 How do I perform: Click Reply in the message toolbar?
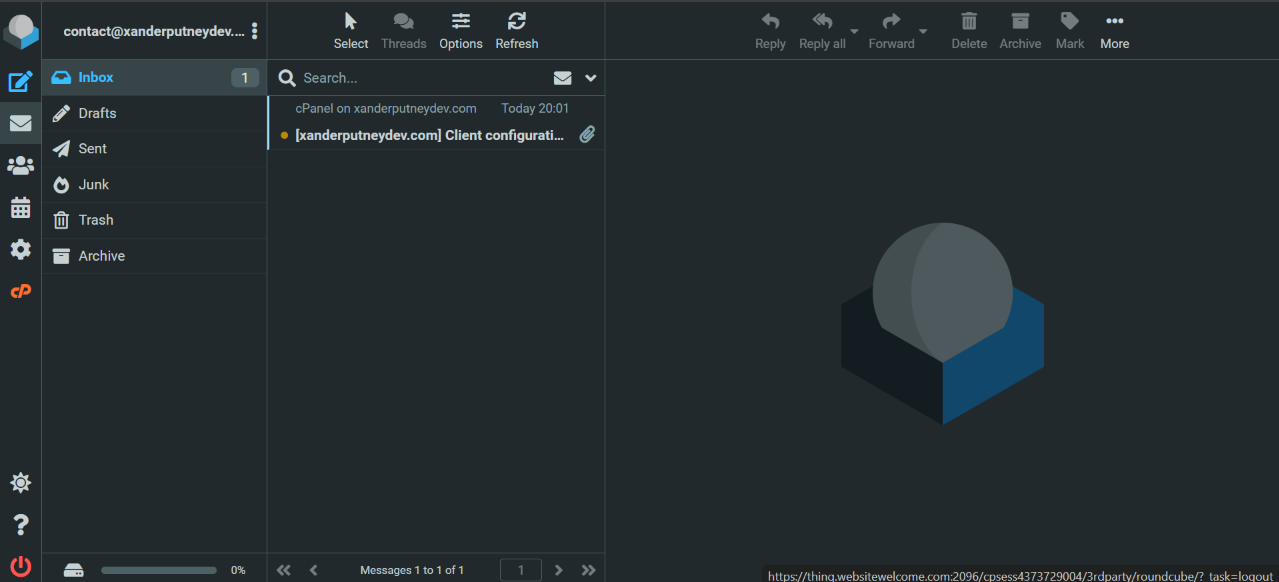click(770, 31)
